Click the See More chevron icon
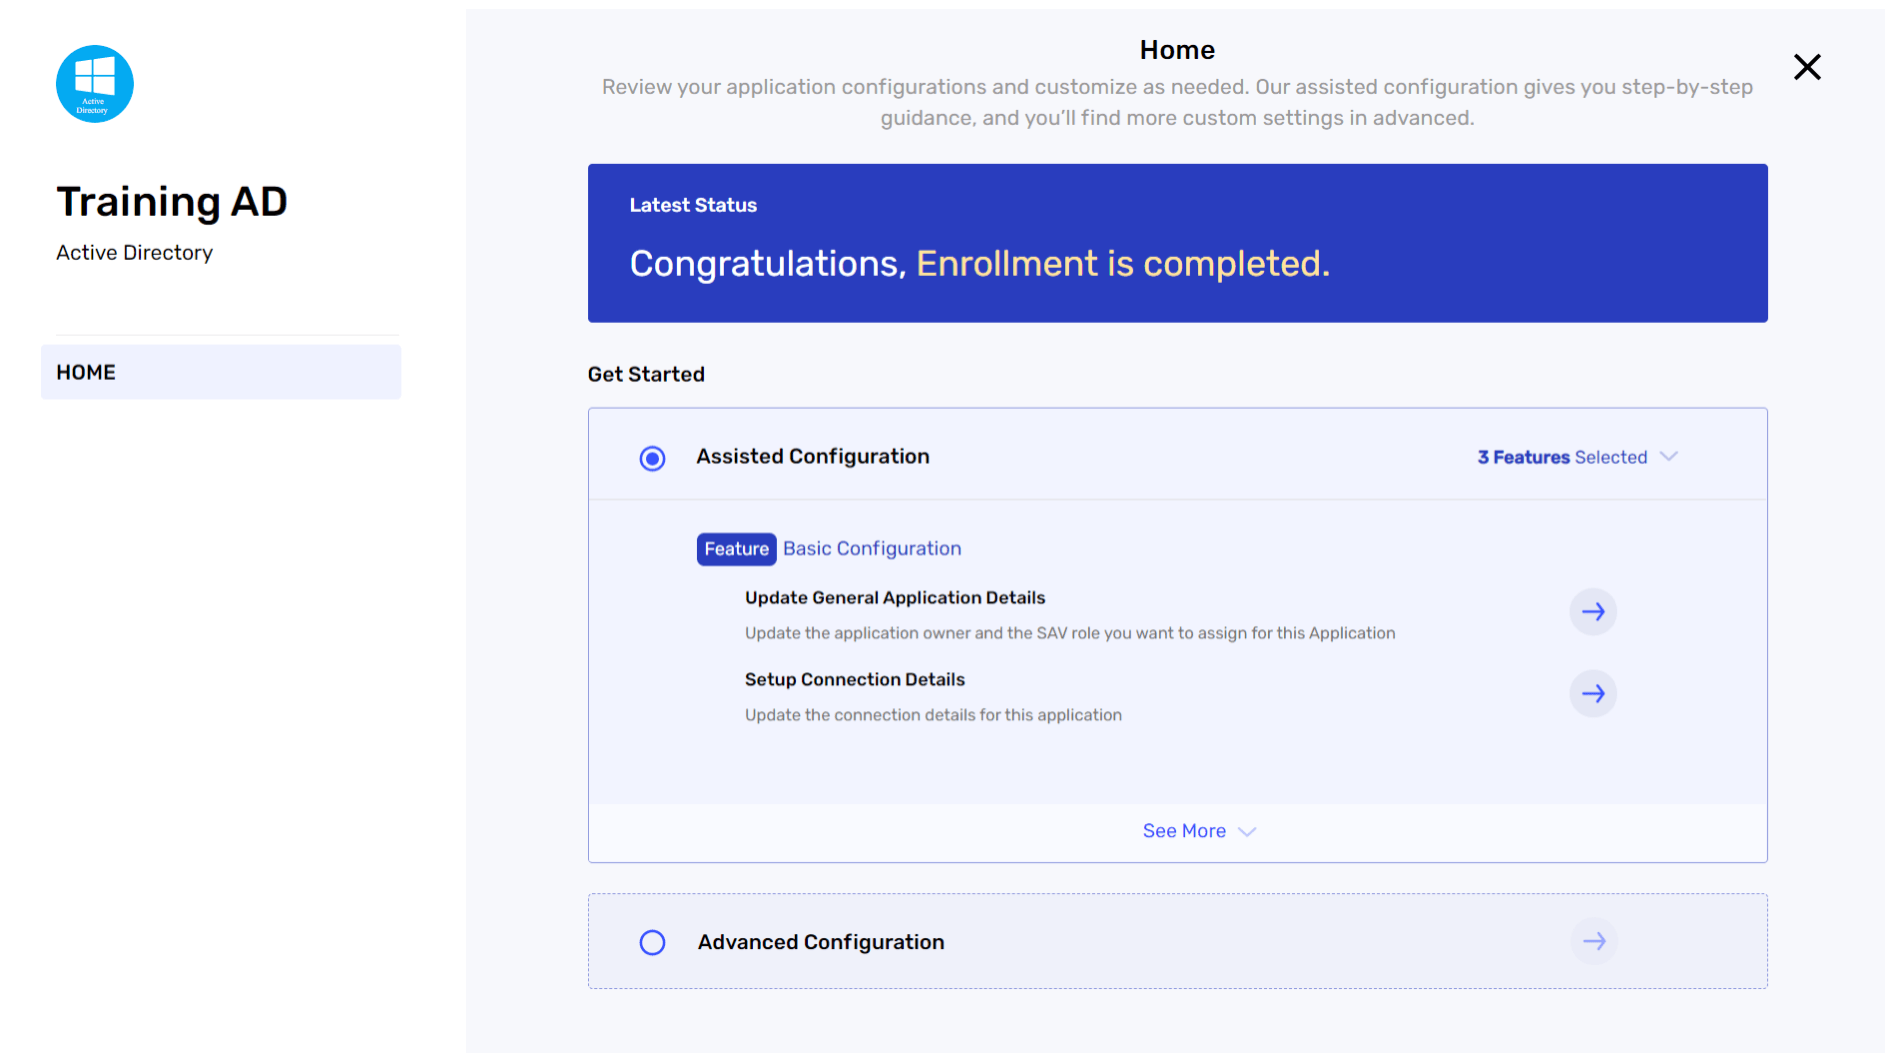 tap(1246, 832)
